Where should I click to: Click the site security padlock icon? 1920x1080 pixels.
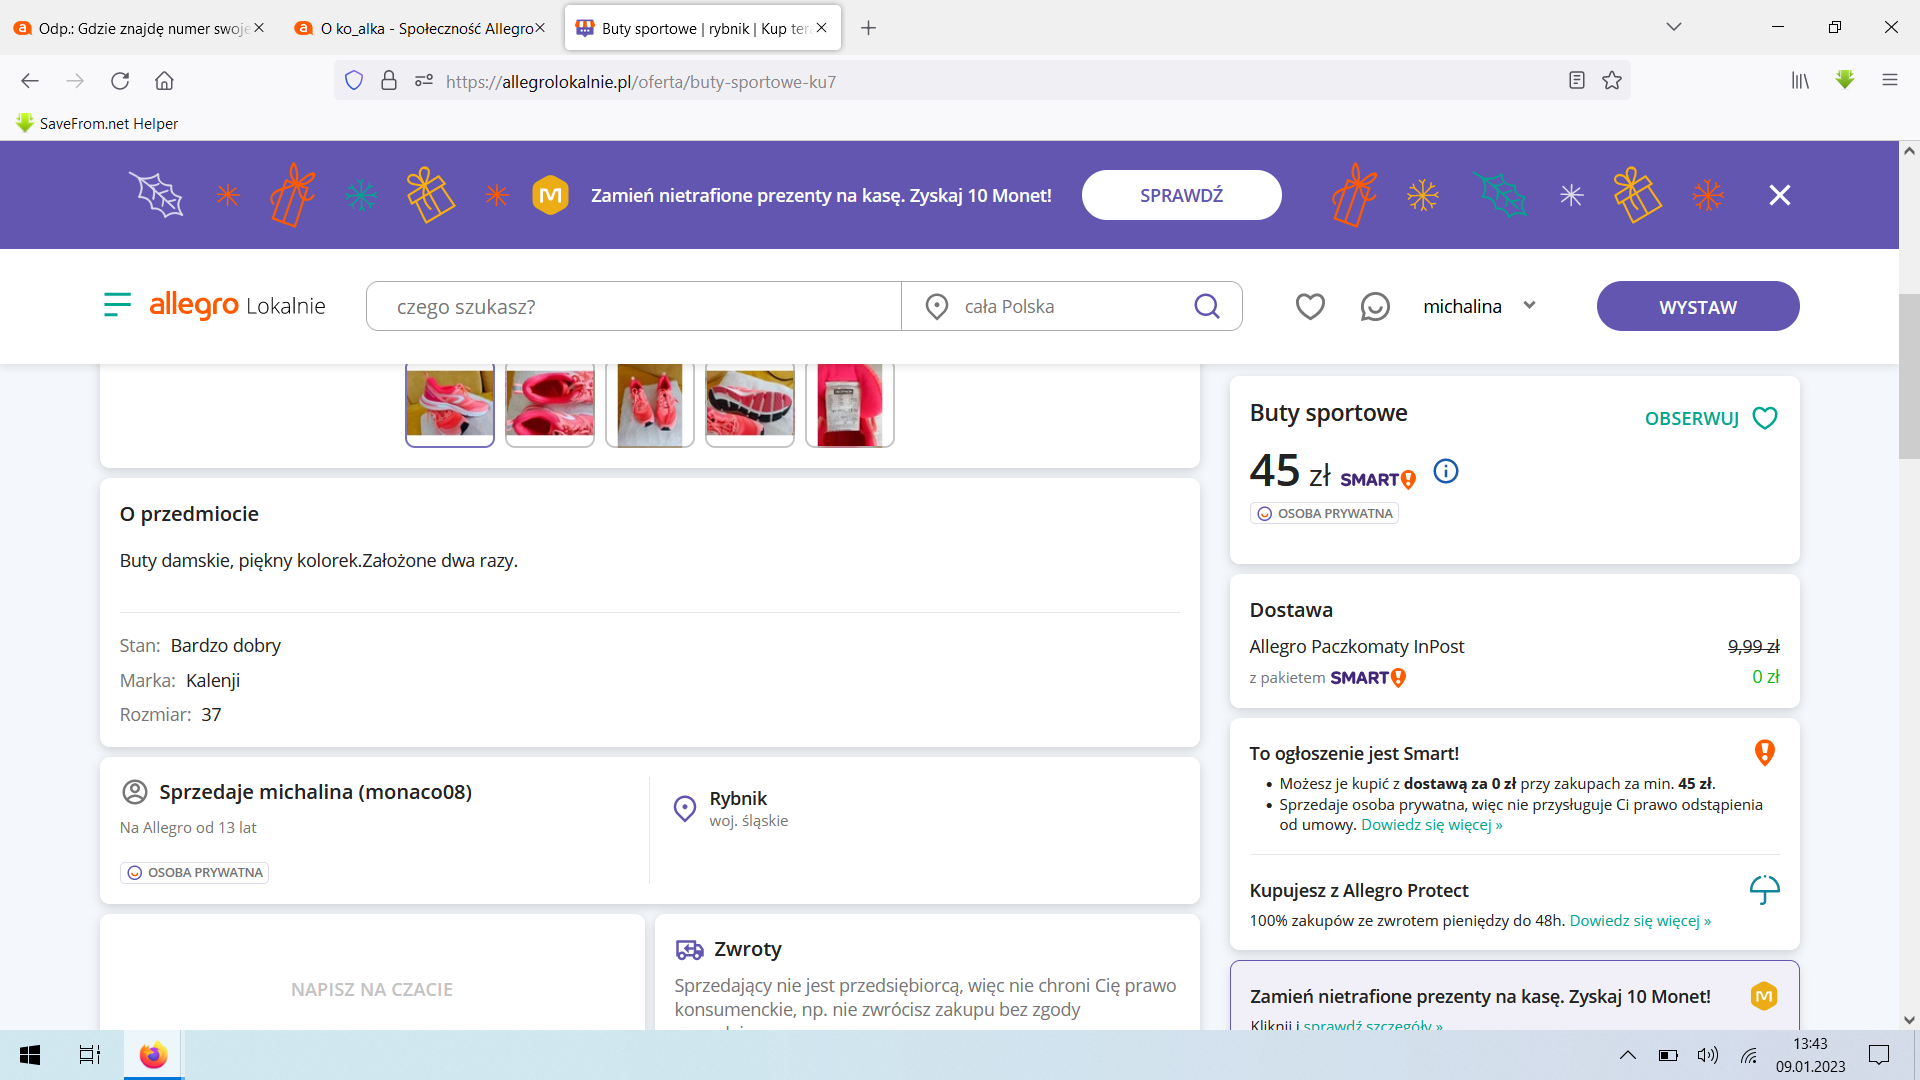tap(389, 81)
